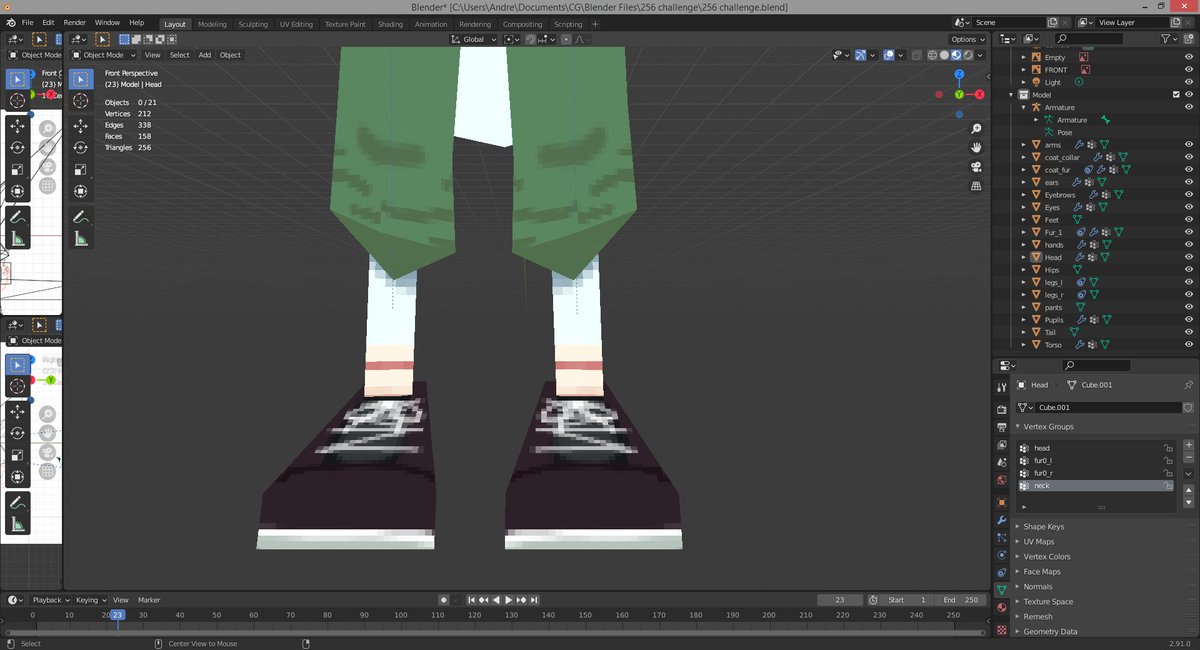Play the animation forward
1200x650 pixels.
[508, 600]
